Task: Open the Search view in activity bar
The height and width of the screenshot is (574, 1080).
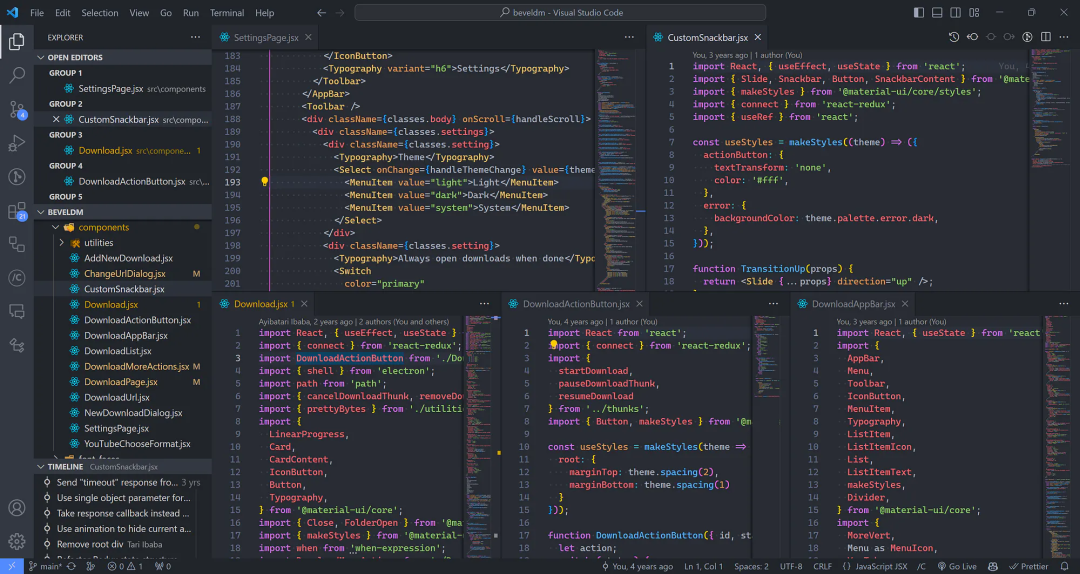Action: tap(17, 75)
